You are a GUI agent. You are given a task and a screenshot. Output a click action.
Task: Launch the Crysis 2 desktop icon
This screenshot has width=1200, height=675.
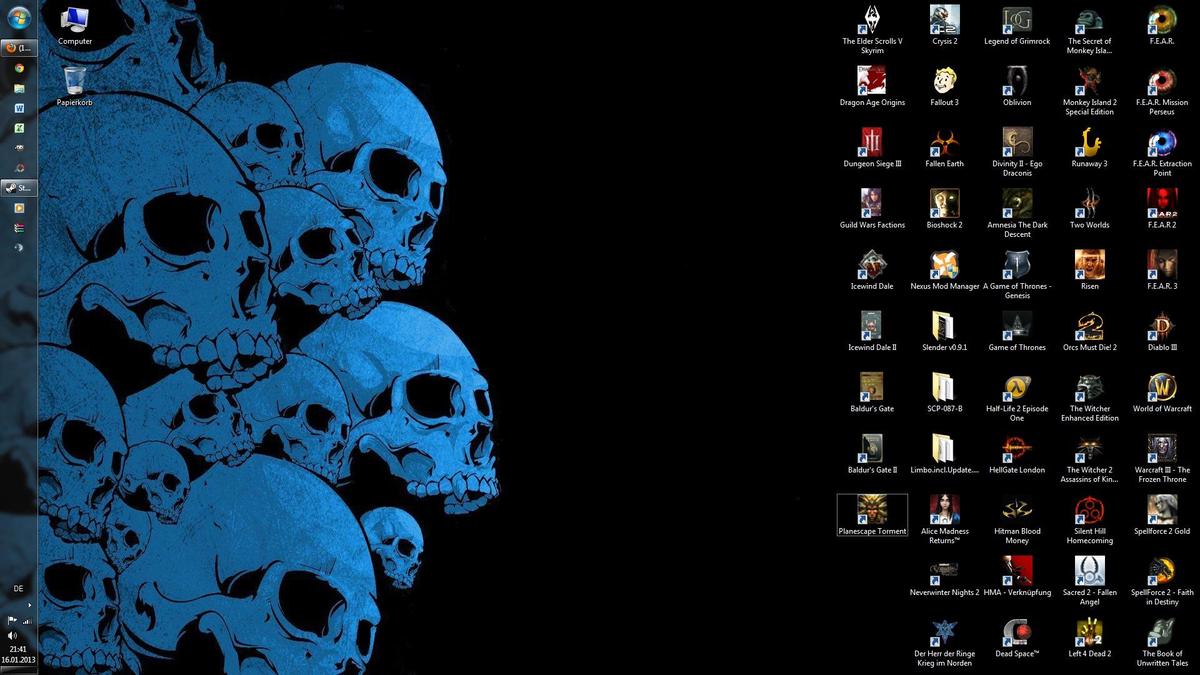(944, 25)
